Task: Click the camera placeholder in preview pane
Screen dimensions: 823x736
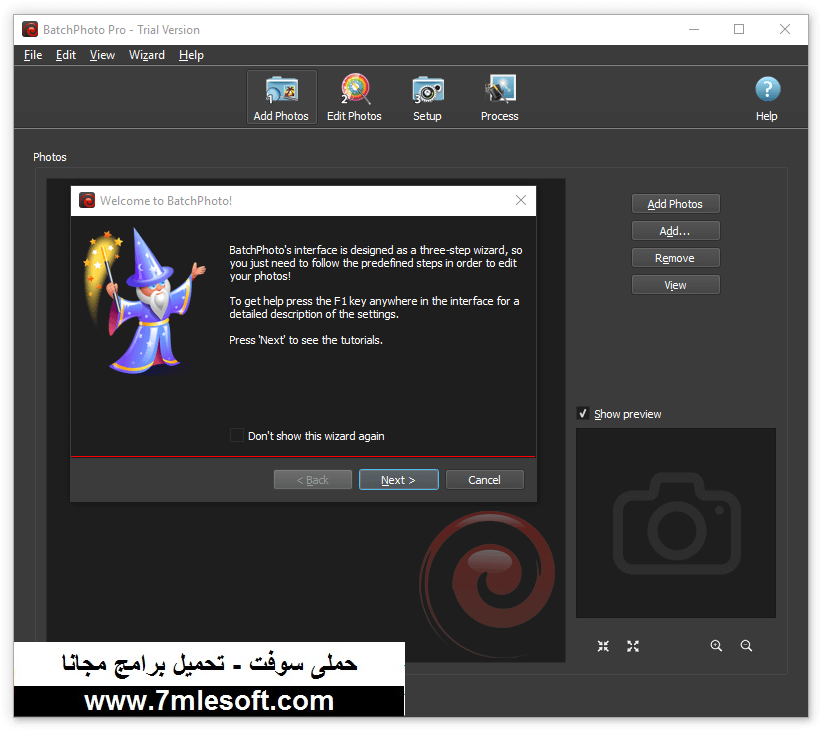Action: tap(677, 524)
